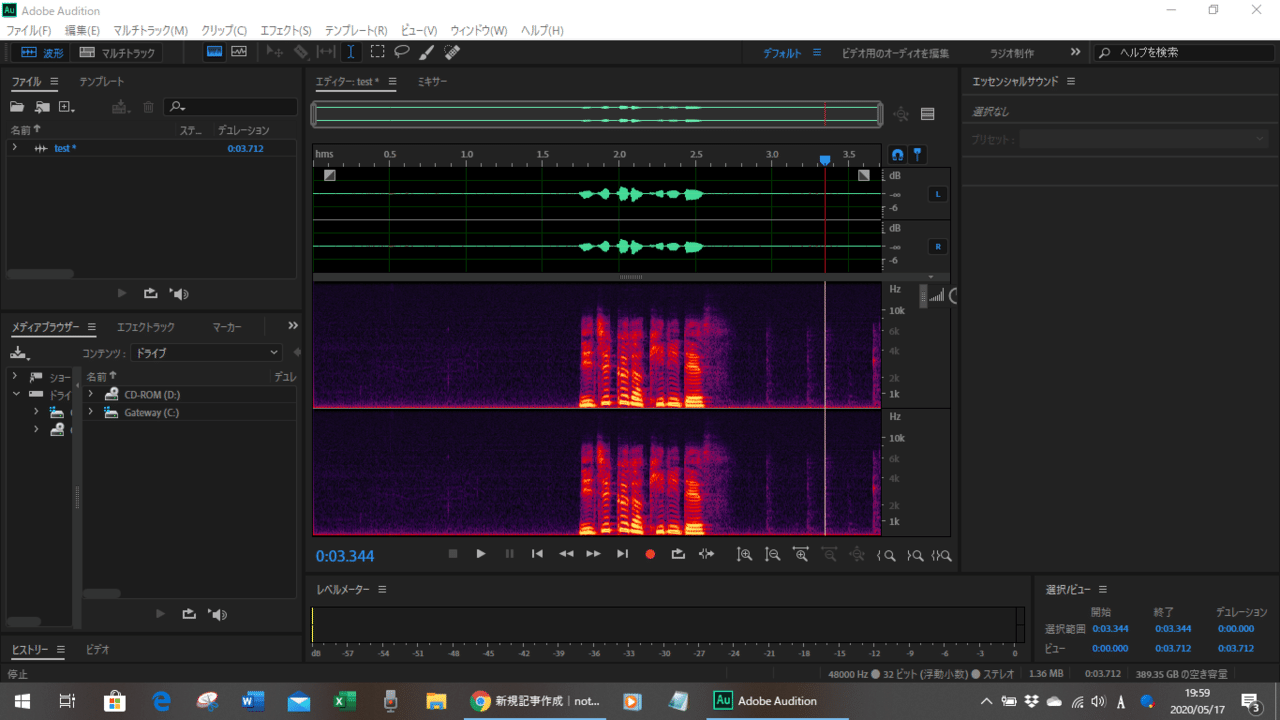The image size is (1280, 720).
Task: Click the Zoom In (Amplitude) icon
Action: point(744,554)
